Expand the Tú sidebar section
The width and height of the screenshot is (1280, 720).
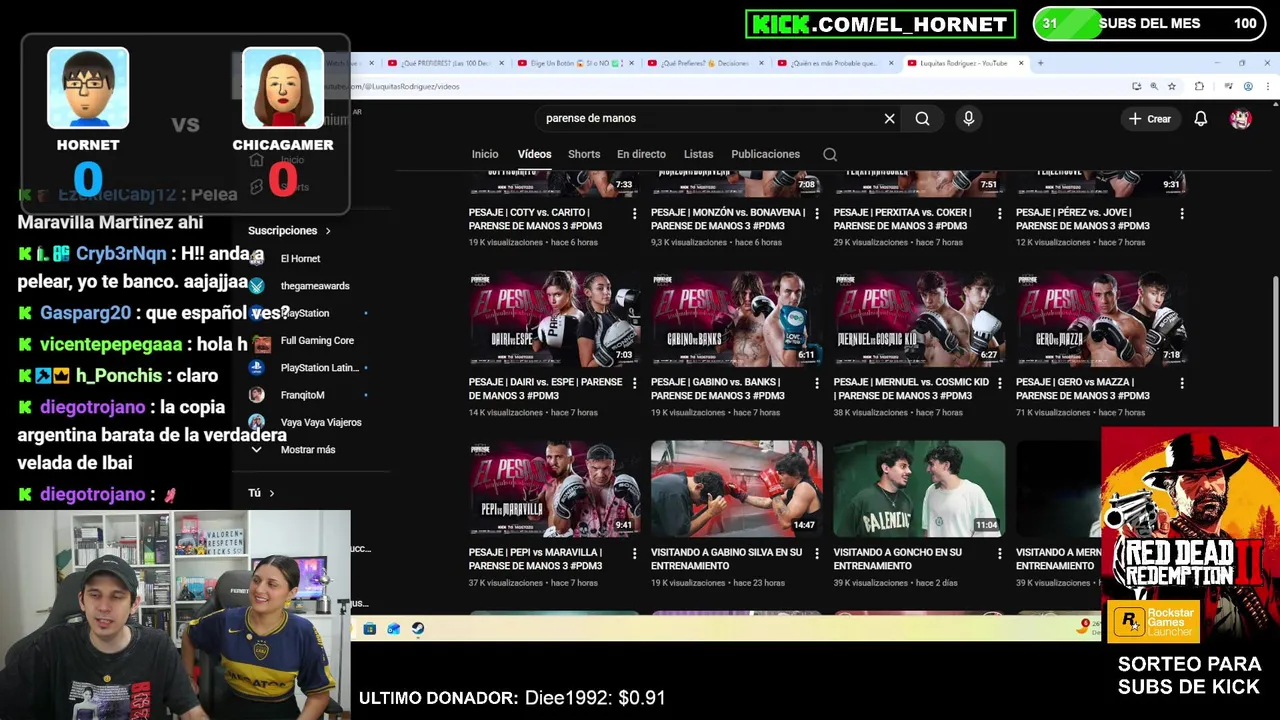pos(261,493)
